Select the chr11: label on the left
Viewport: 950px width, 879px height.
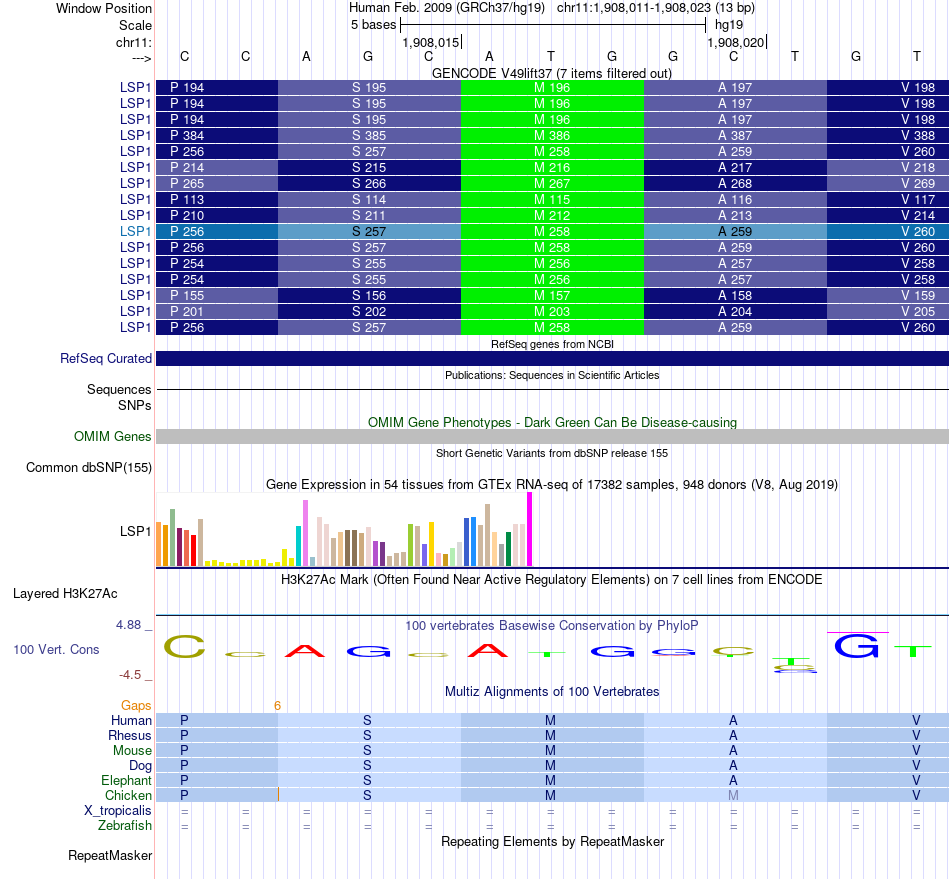[133, 42]
